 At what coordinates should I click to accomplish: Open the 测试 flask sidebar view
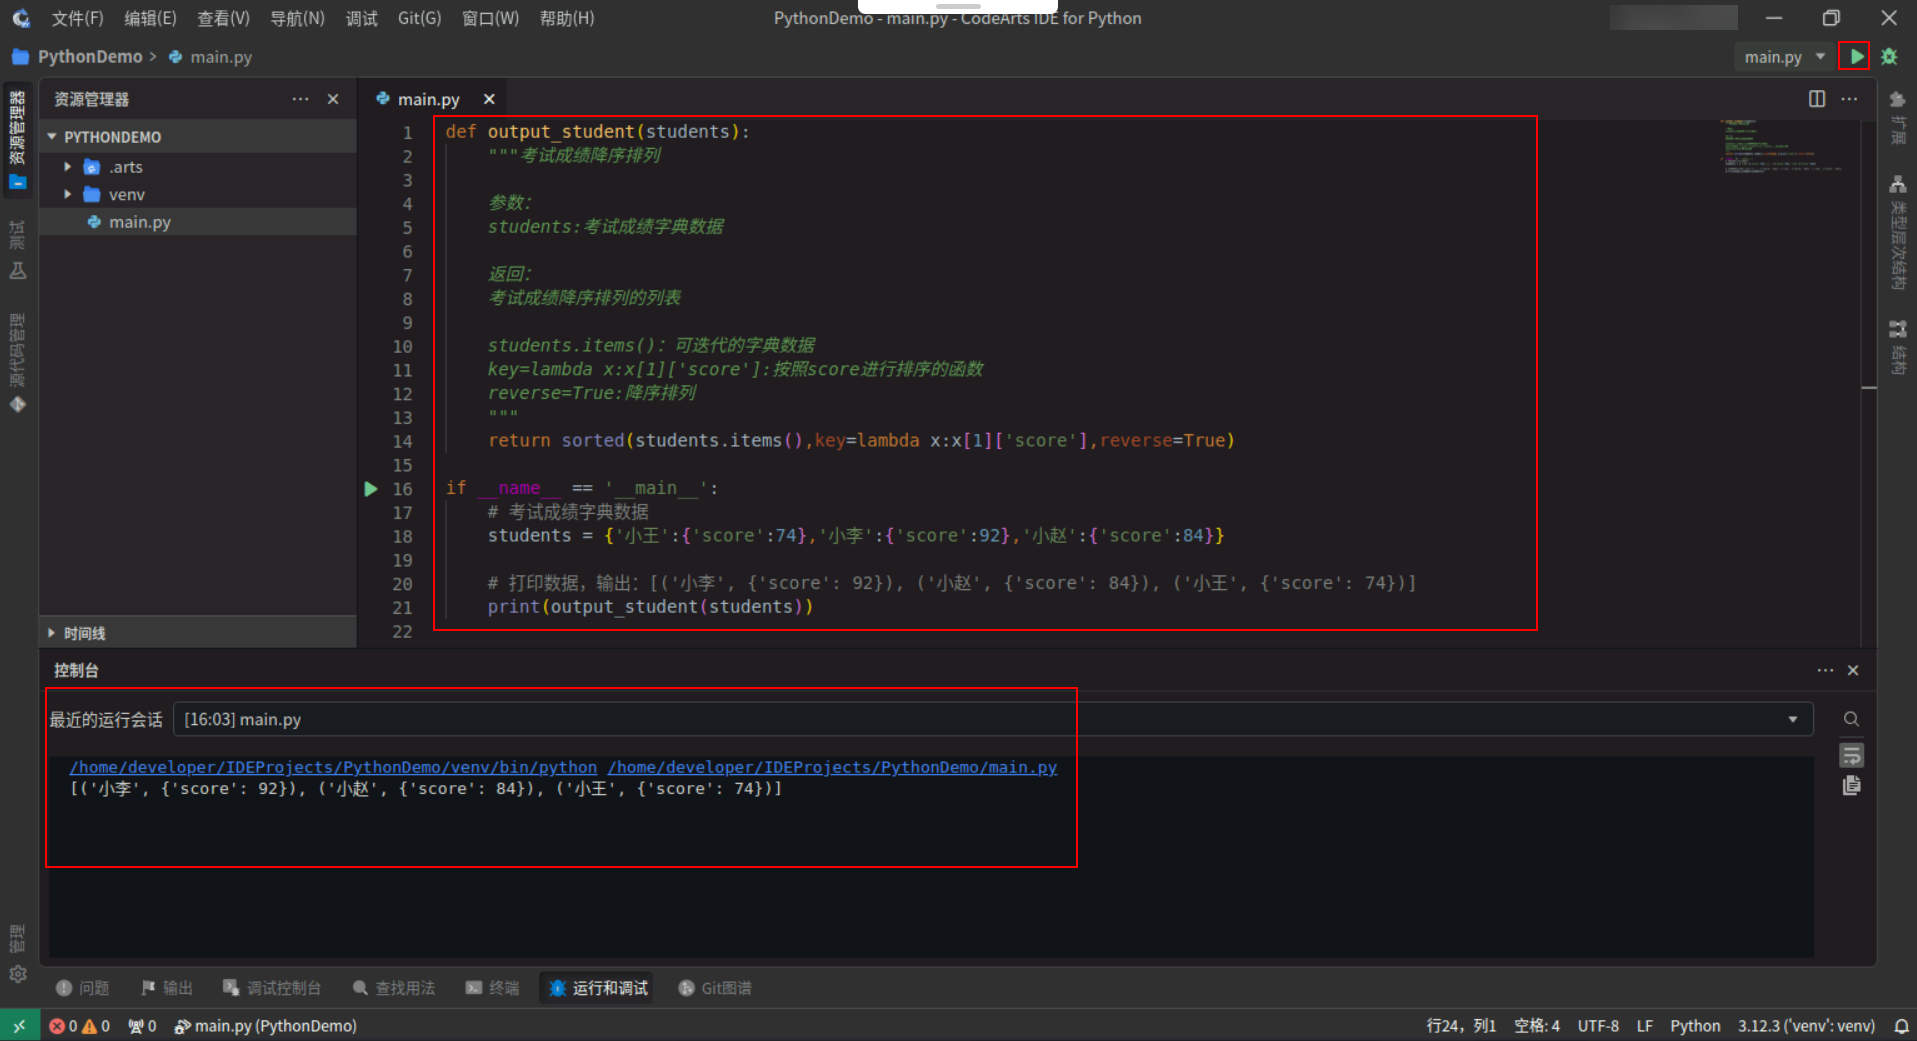[x=18, y=250]
